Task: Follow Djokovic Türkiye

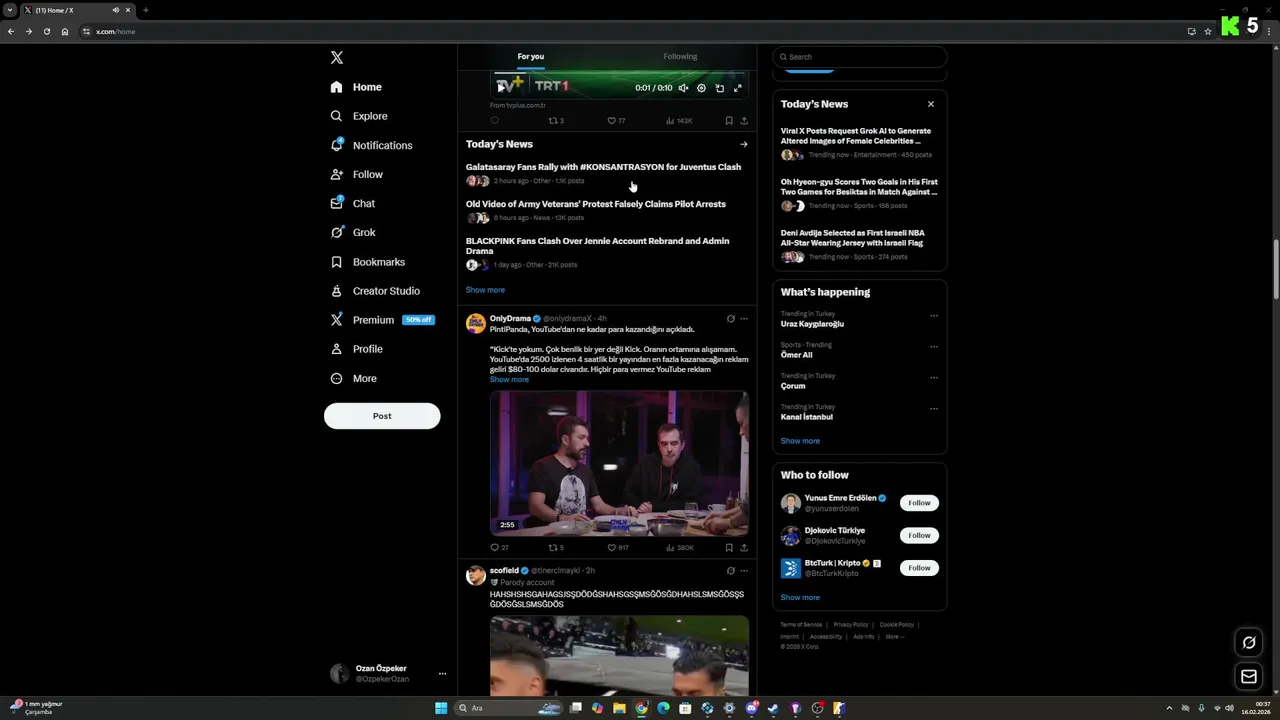Action: [x=919, y=535]
